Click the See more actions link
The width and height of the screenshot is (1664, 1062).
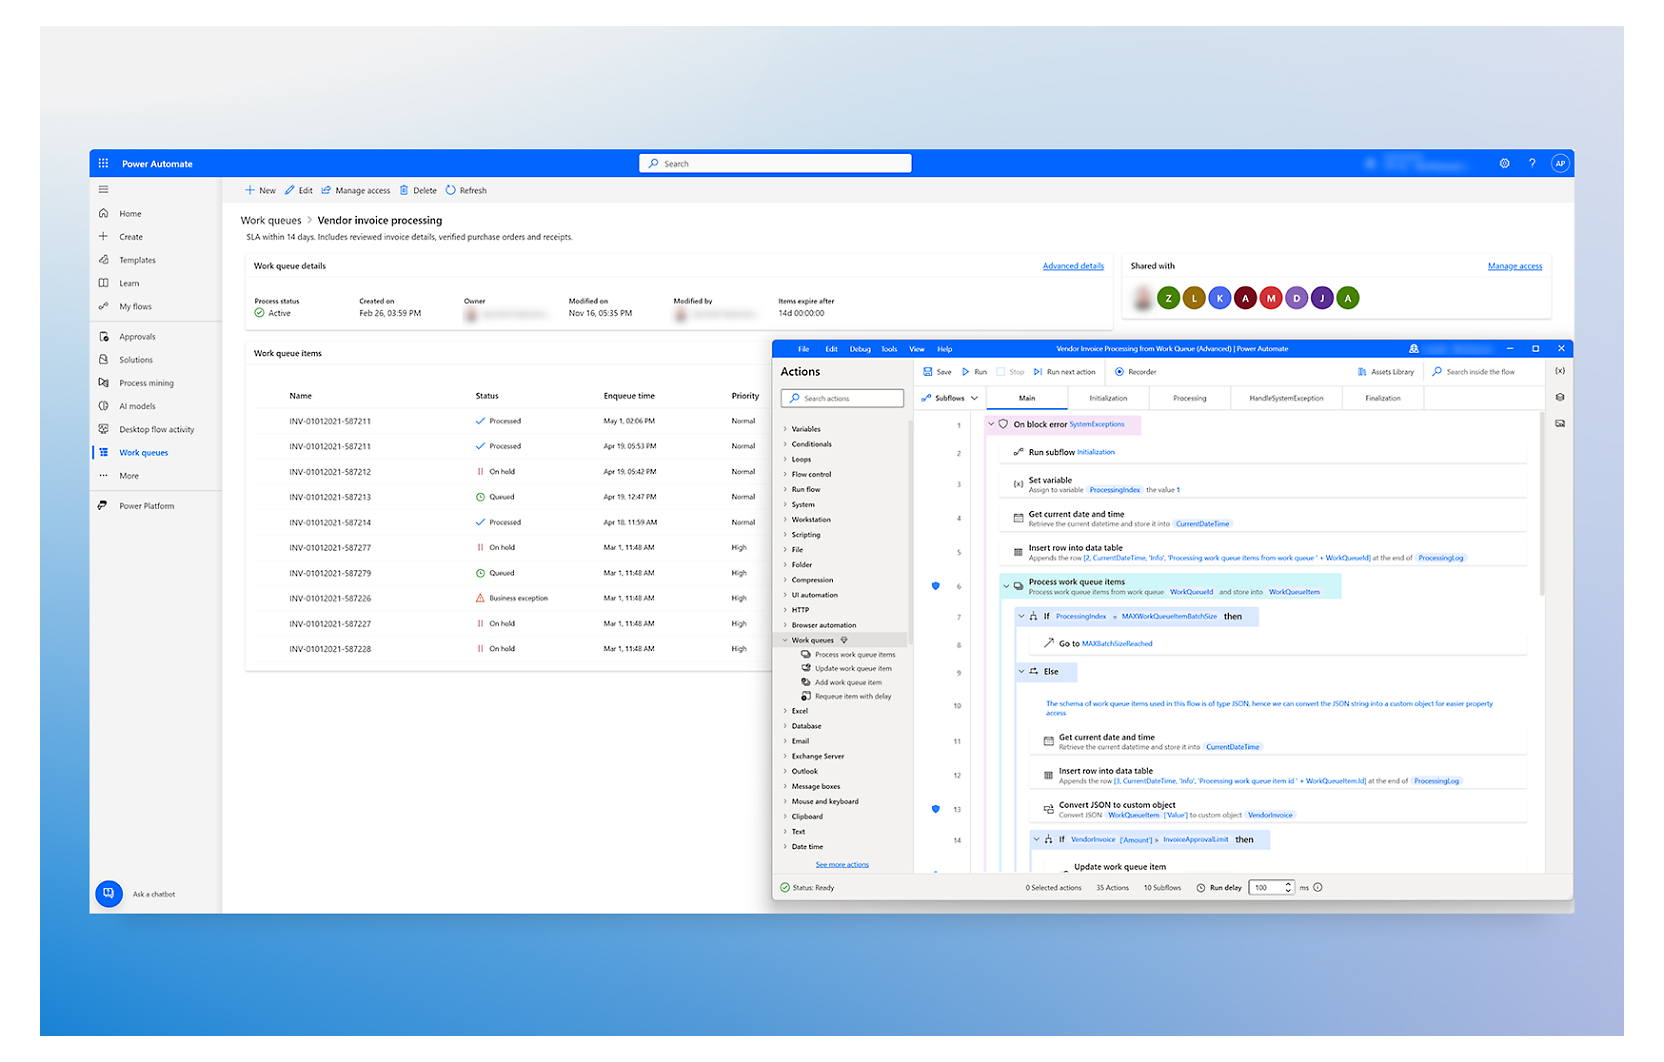coord(842,864)
